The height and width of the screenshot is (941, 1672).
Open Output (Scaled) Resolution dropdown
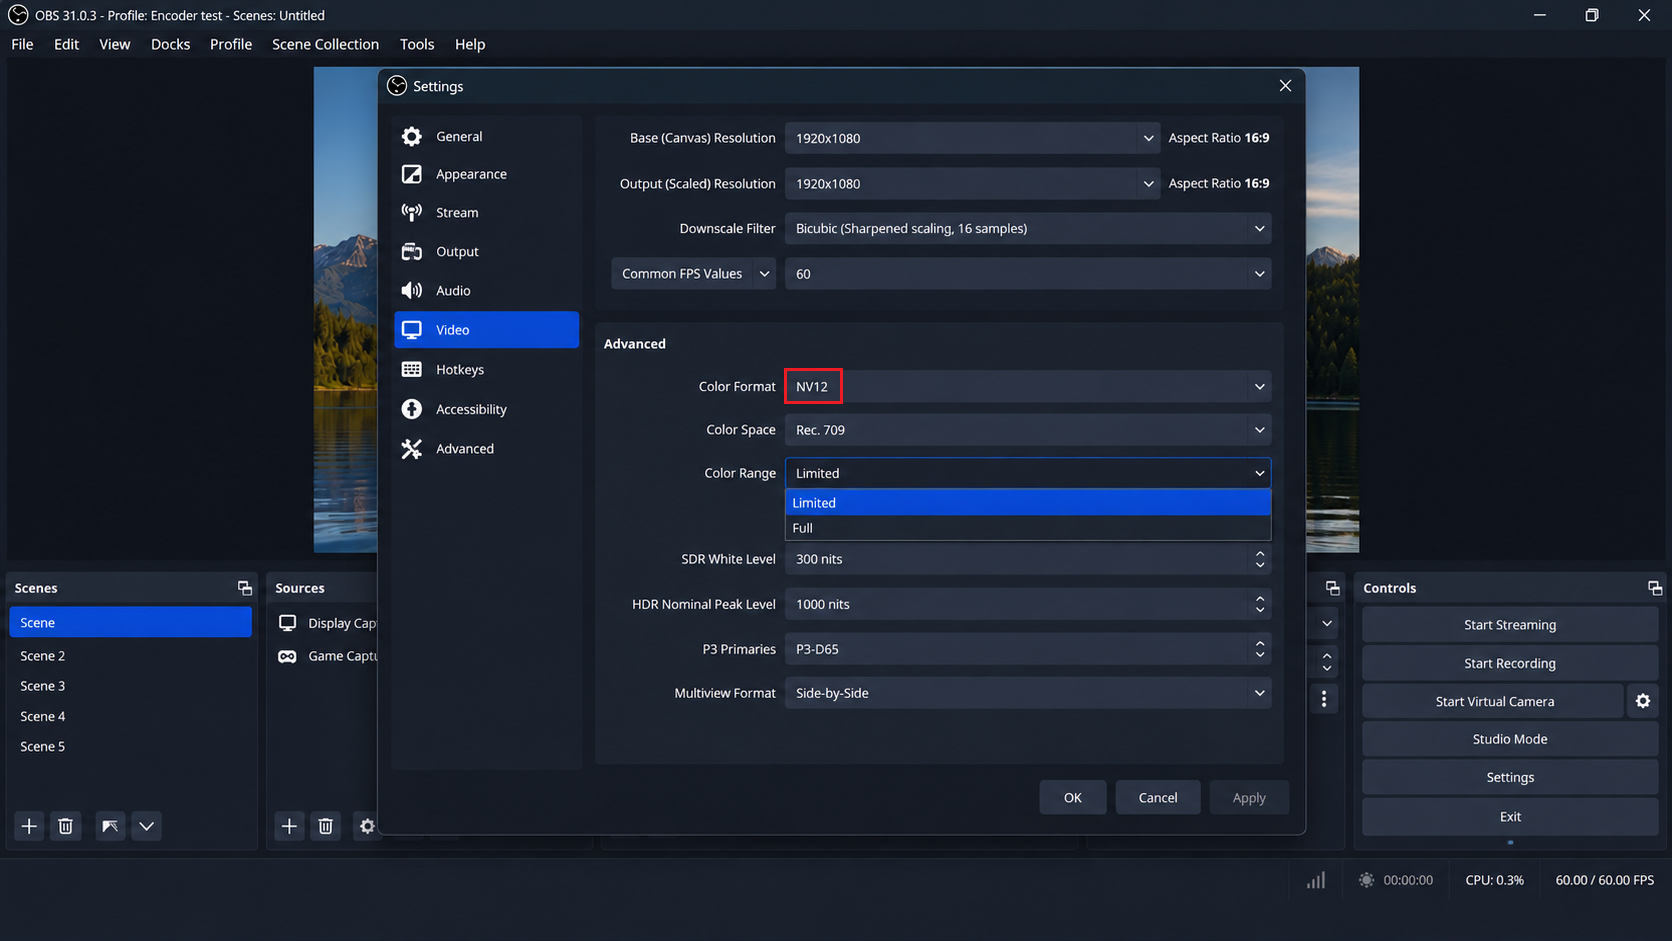click(x=972, y=184)
